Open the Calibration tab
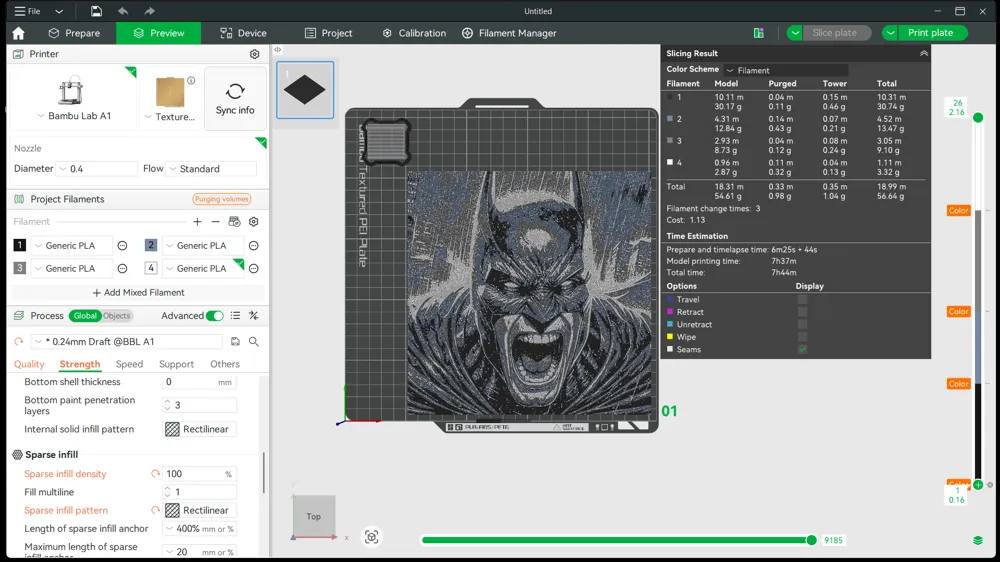This screenshot has width=1000, height=562. coord(414,33)
